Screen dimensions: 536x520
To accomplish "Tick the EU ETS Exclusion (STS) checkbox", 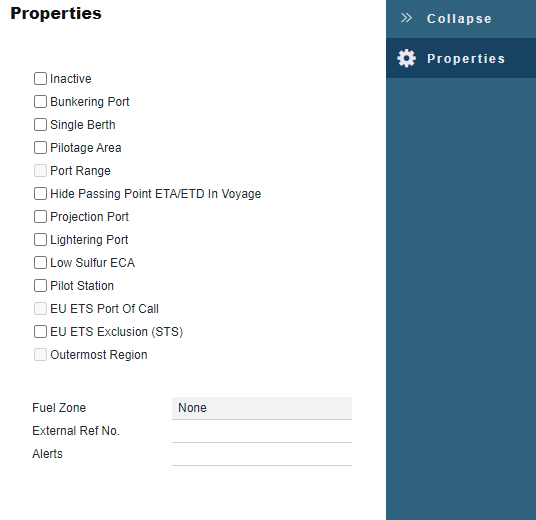I will [x=40, y=332].
